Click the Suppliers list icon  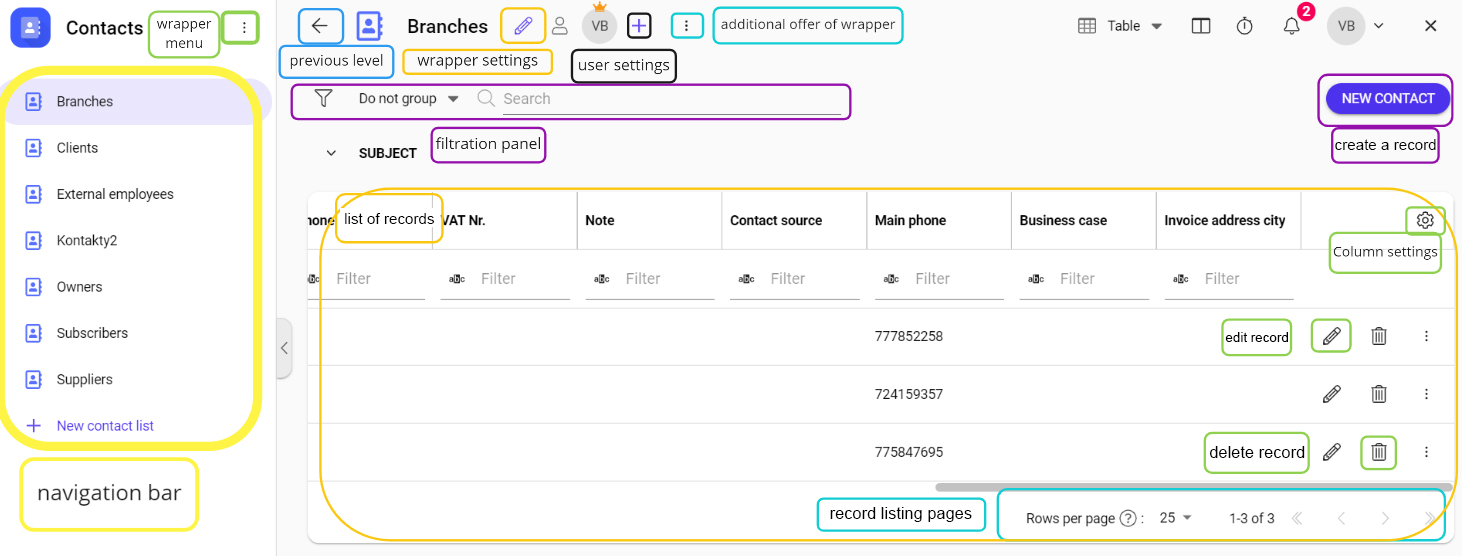pos(33,379)
